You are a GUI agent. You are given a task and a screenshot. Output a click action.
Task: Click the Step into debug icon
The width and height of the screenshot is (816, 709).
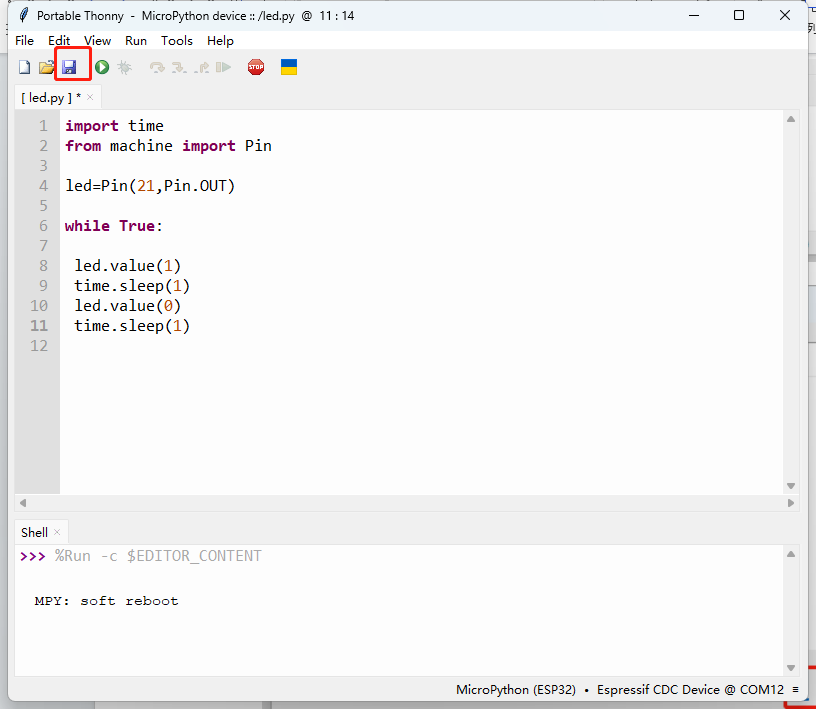pos(179,67)
